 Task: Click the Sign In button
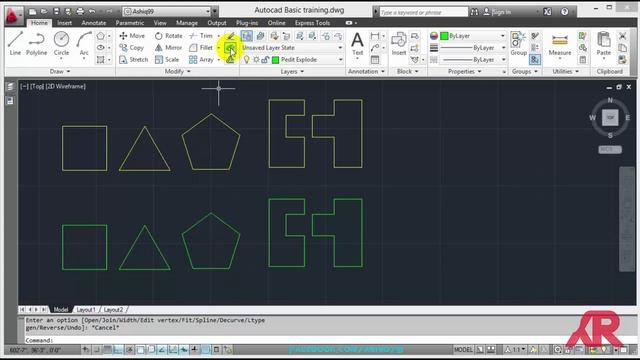tap(497, 12)
